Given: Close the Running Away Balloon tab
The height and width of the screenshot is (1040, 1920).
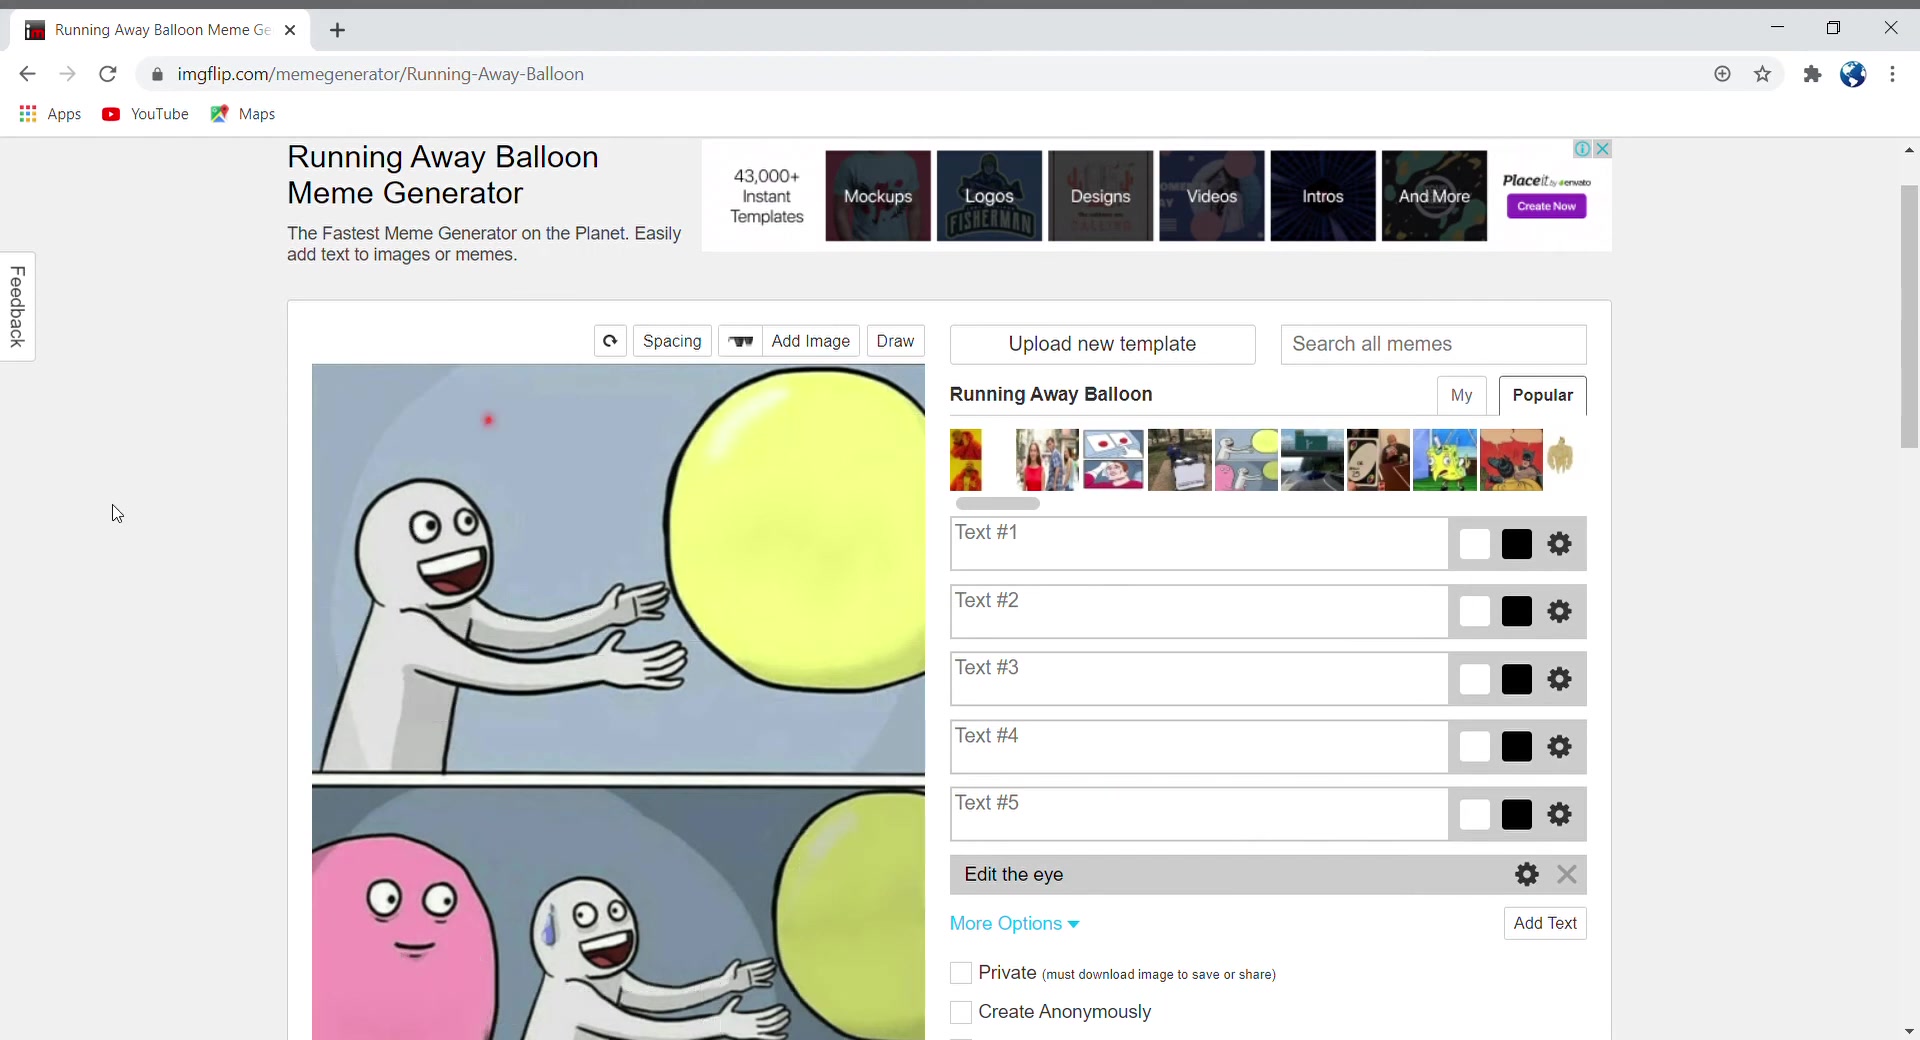Looking at the screenshot, I should click(290, 30).
